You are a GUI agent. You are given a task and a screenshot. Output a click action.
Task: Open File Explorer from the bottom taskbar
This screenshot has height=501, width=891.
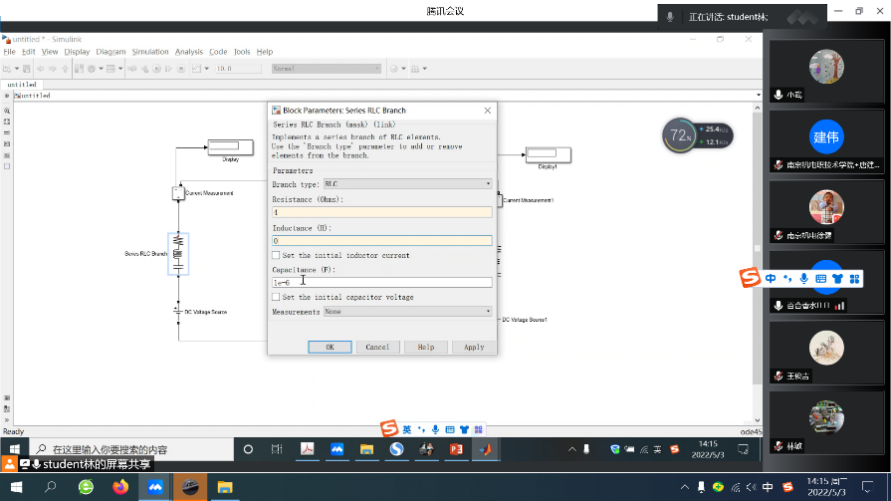pyautogui.click(x=225, y=487)
